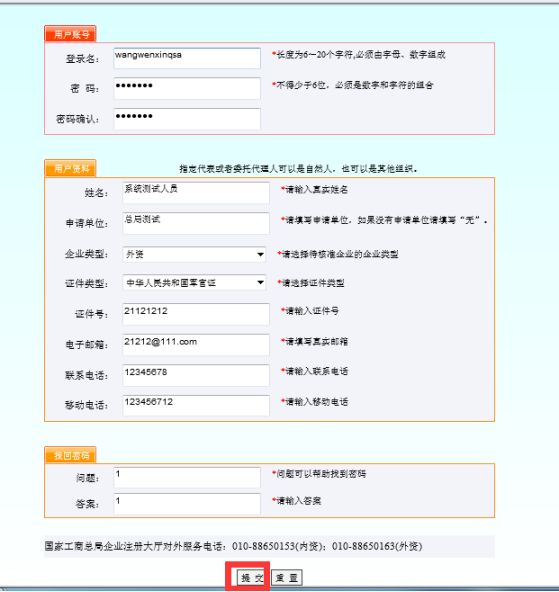
Task: Click the hint text 问题可以帮助找到密码
Action: coord(319,474)
